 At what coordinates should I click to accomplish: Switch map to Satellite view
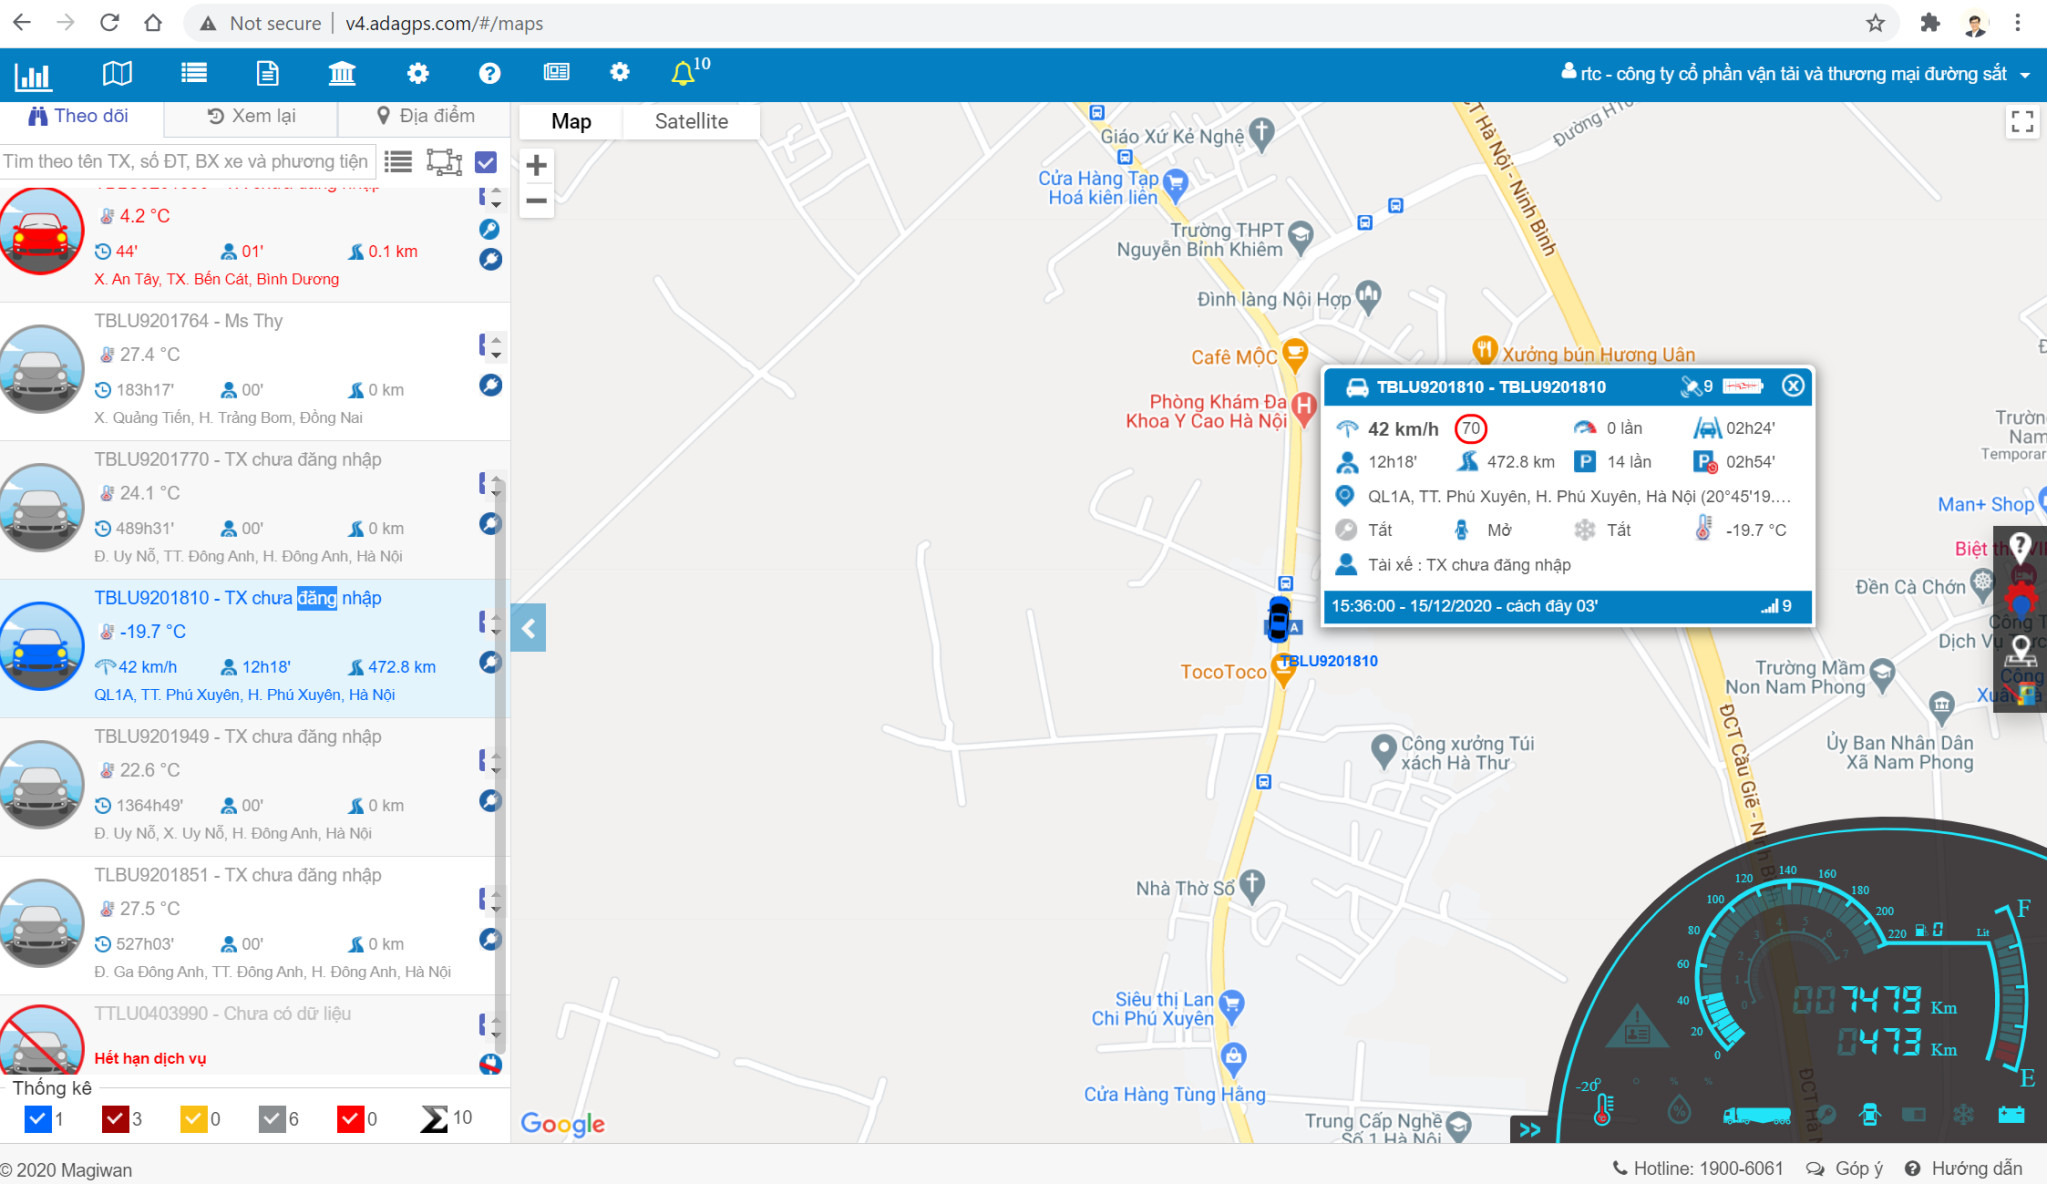[691, 121]
